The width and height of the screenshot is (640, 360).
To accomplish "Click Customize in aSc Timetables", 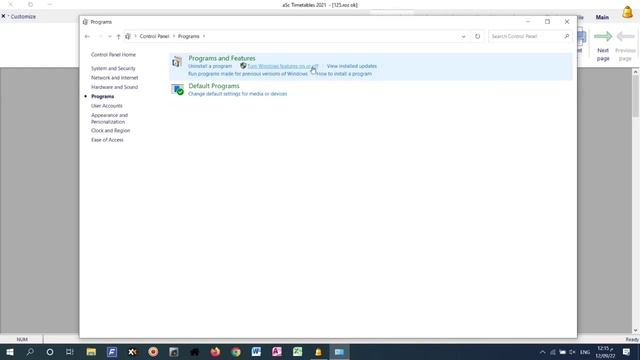I will coord(23,17).
